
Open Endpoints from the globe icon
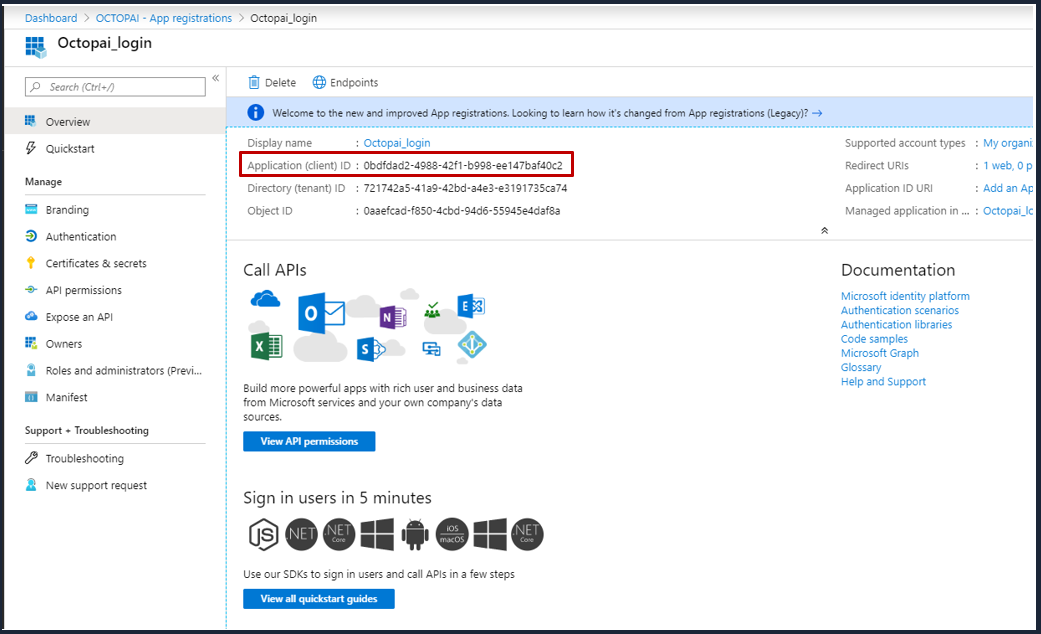pos(319,83)
